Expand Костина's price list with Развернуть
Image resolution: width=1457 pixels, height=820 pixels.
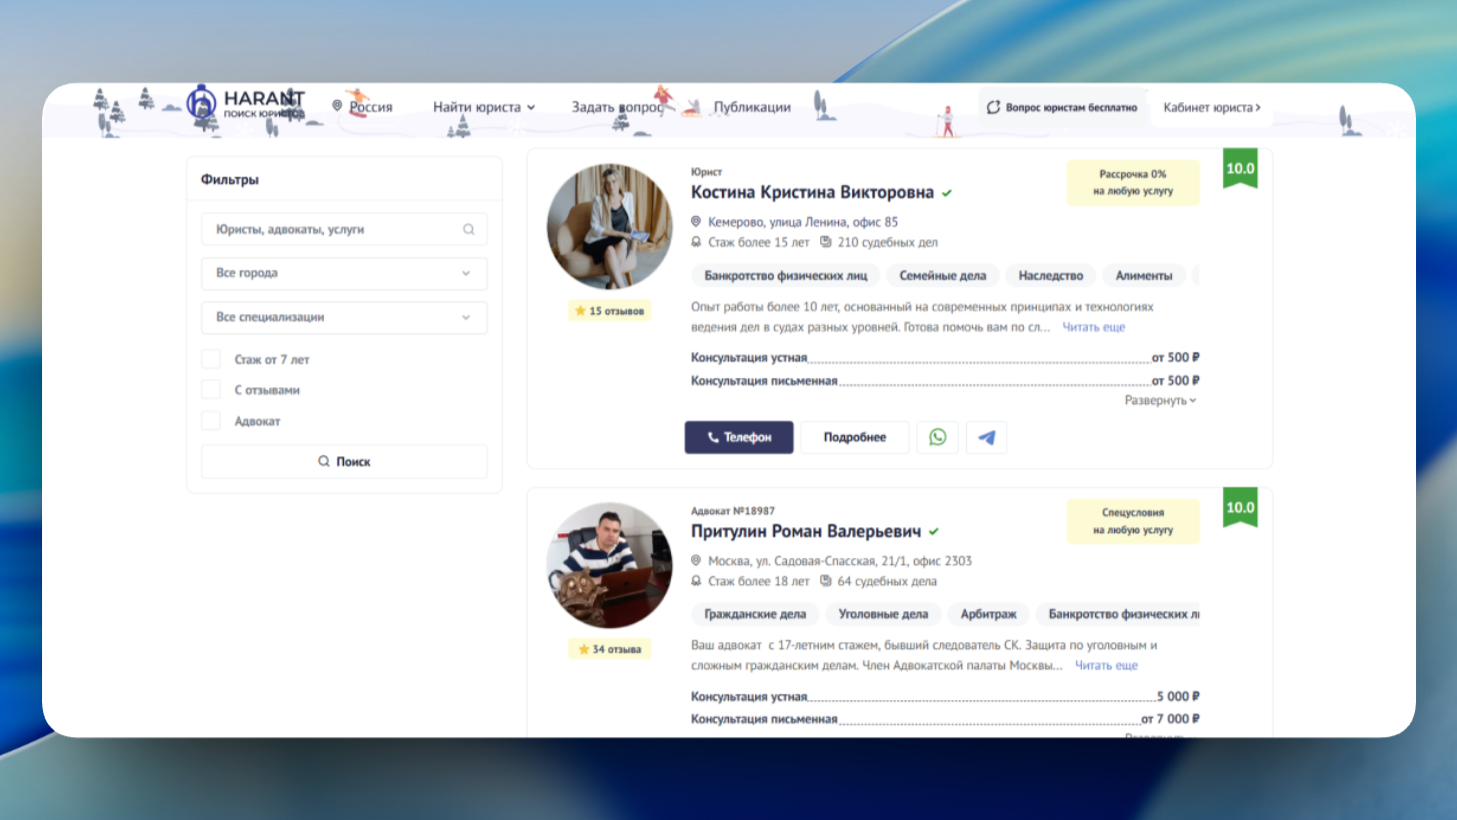(x=1160, y=400)
